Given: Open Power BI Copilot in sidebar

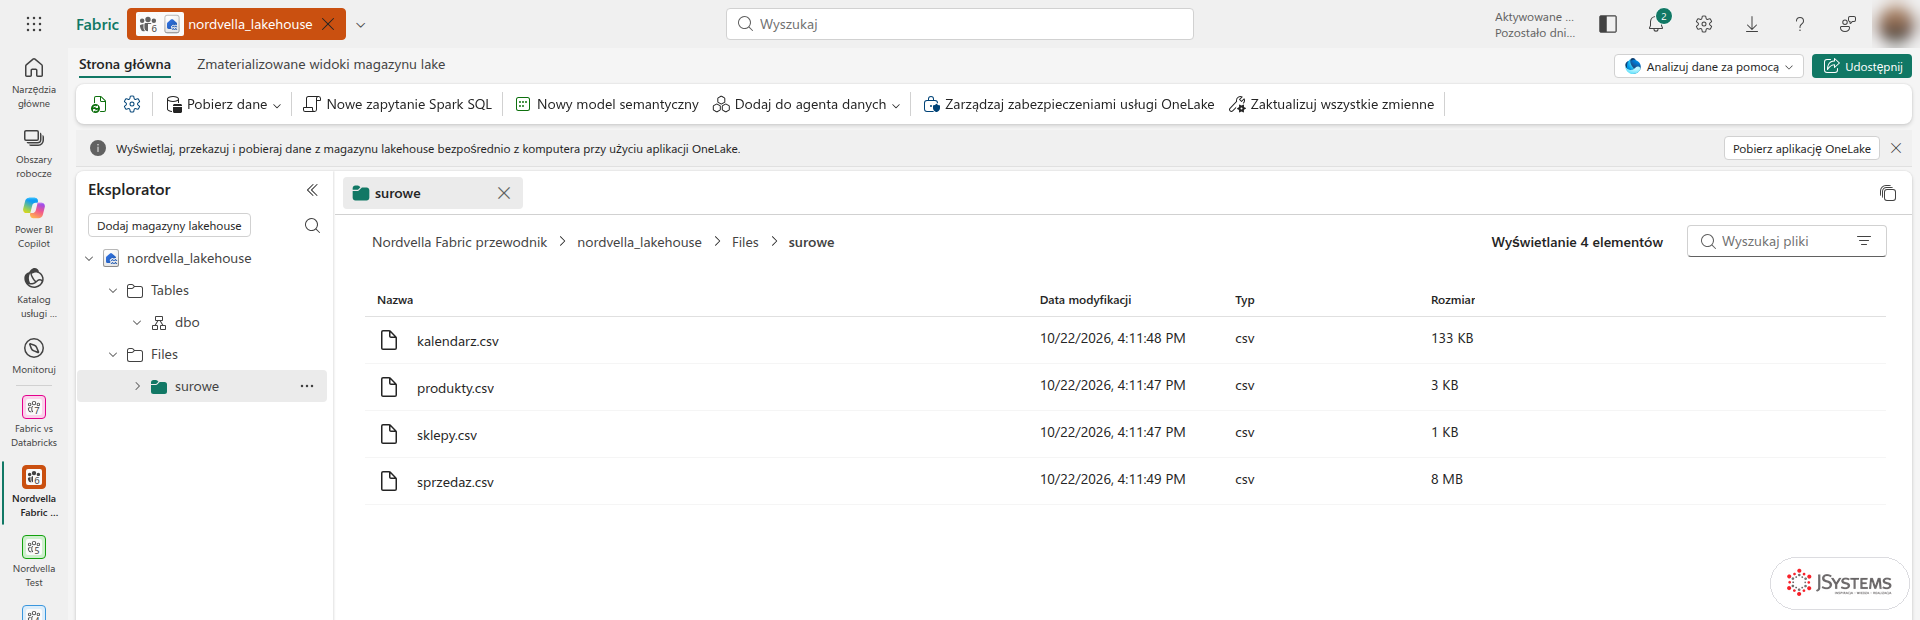Looking at the screenshot, I should (34, 208).
